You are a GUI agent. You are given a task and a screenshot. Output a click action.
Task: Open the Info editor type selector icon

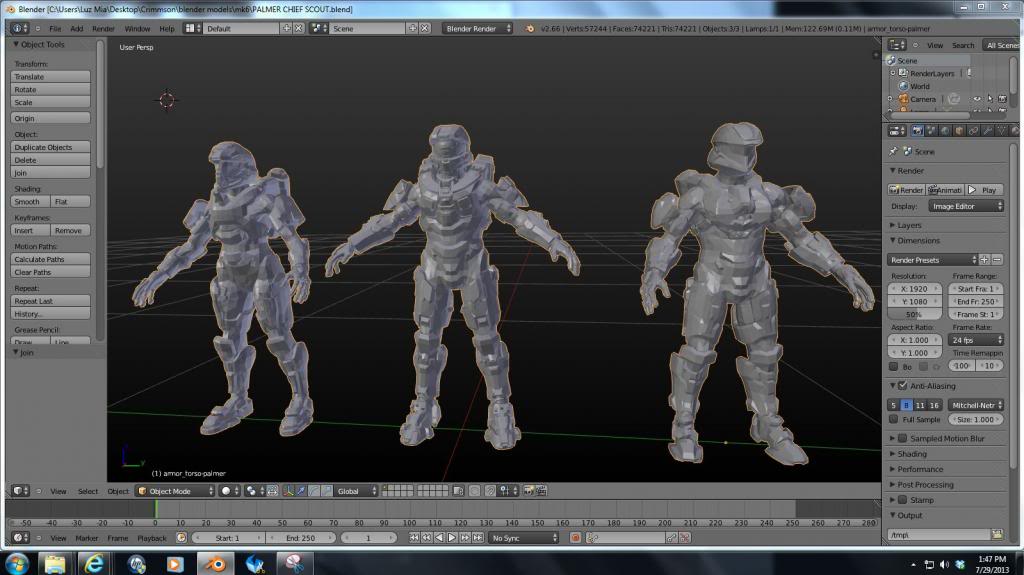[x=19, y=28]
